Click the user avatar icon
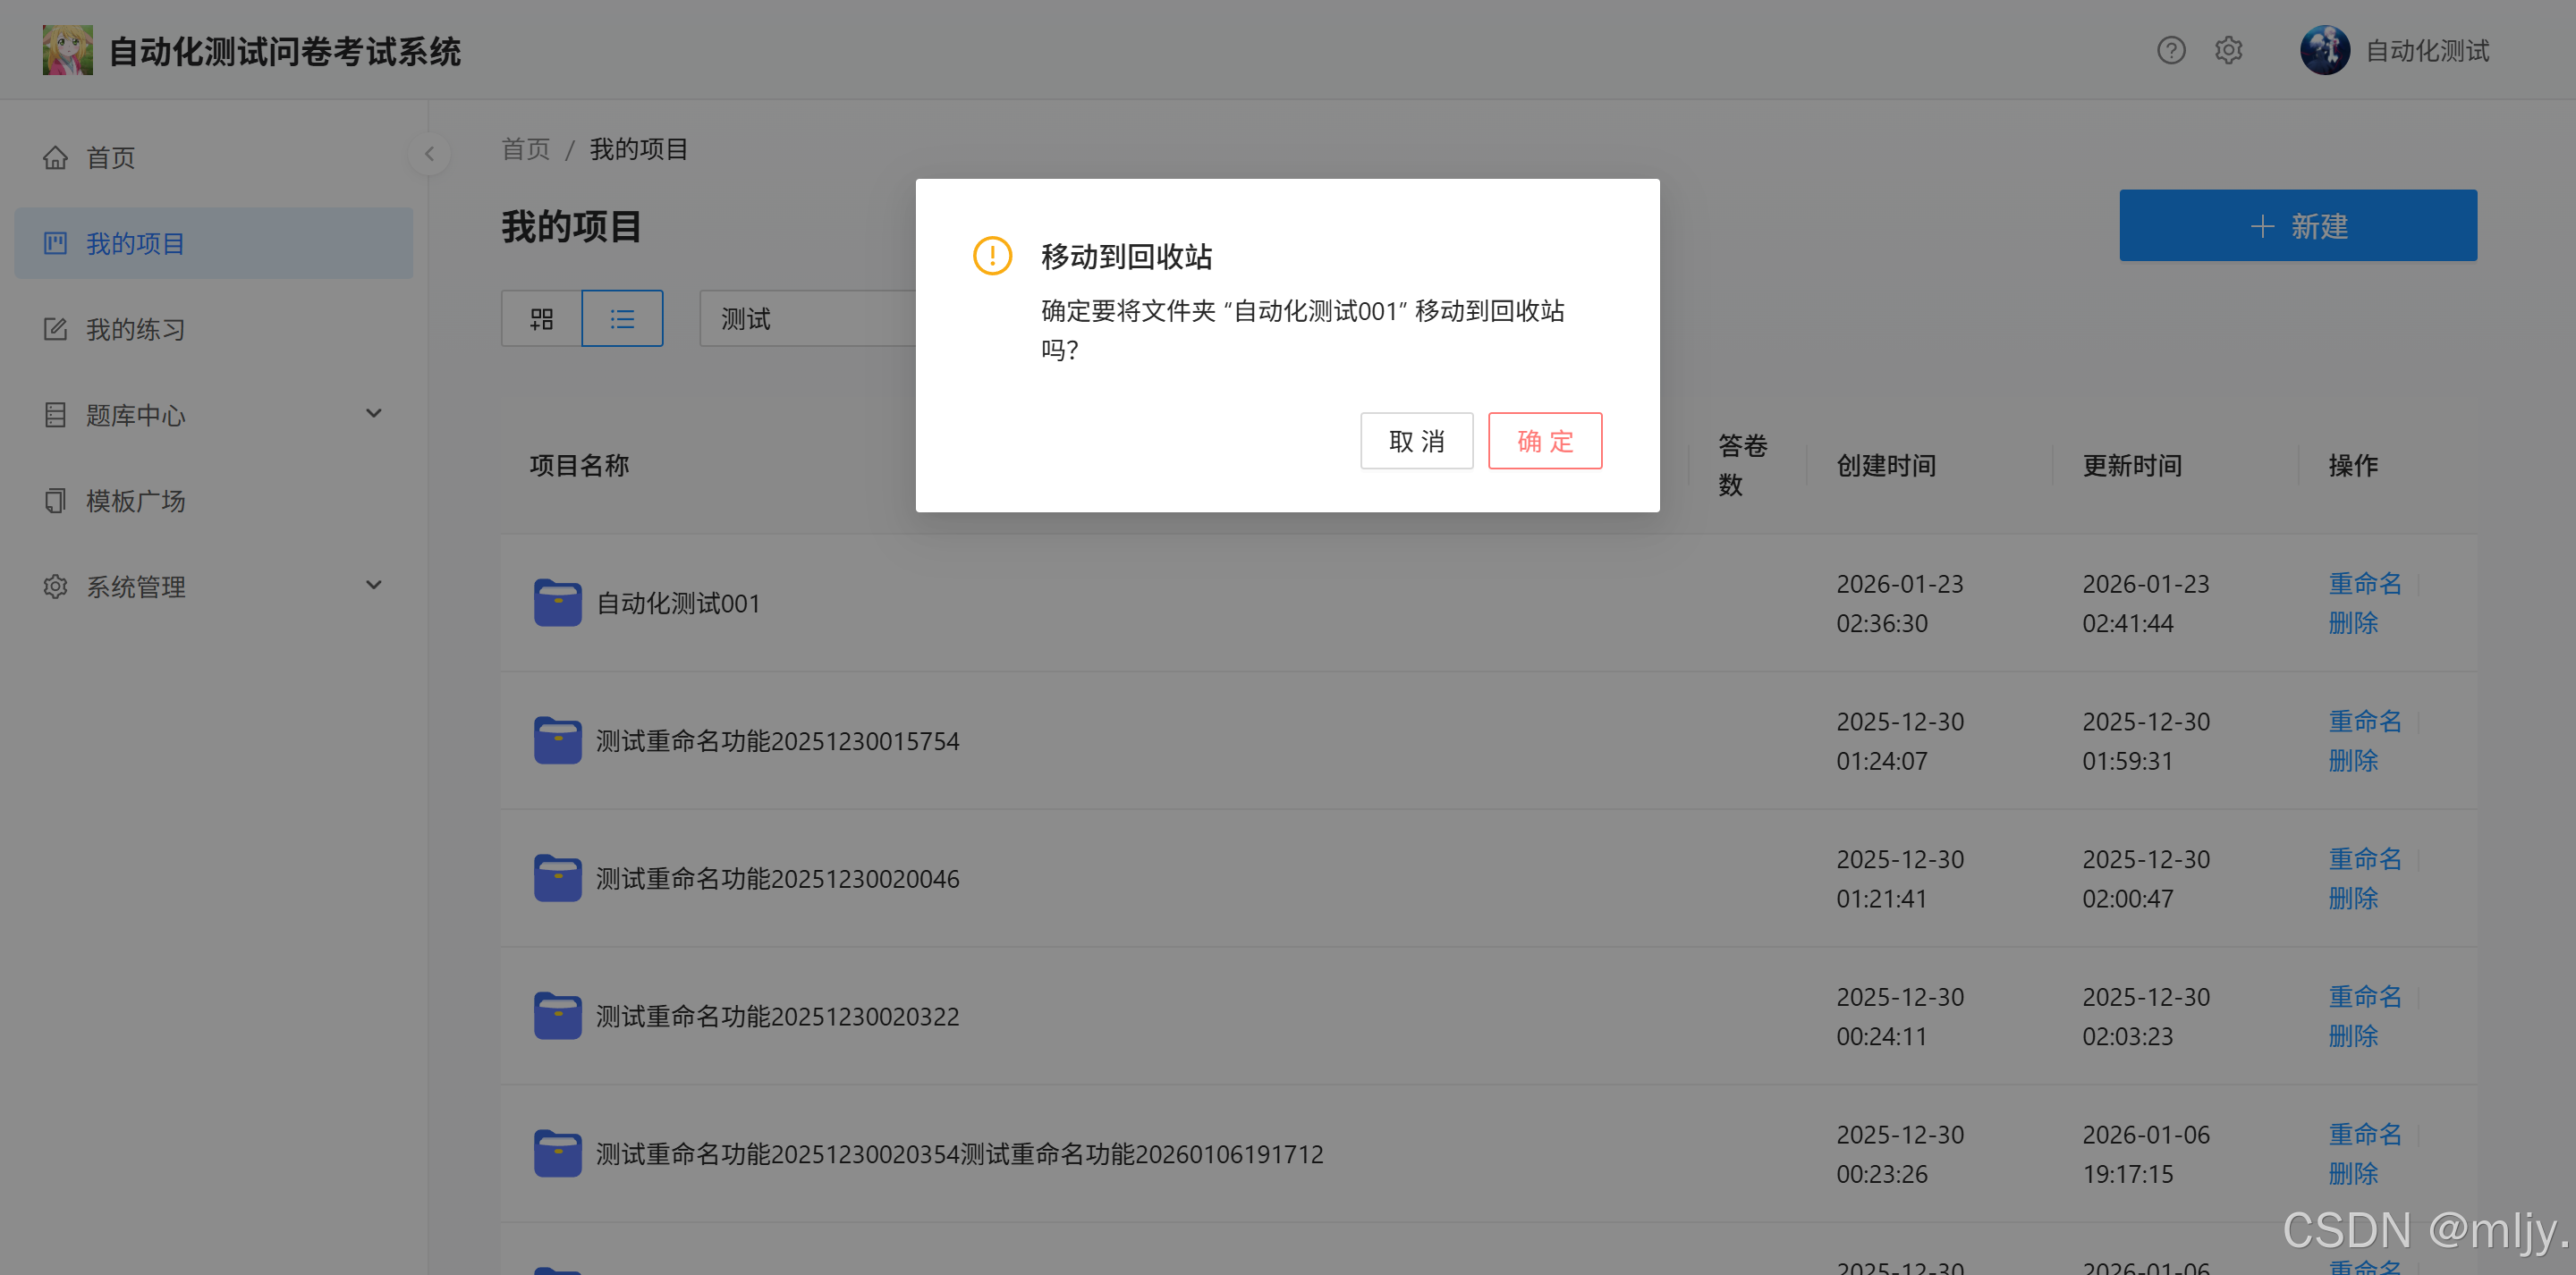The height and width of the screenshot is (1275, 2576). pos(2324,50)
